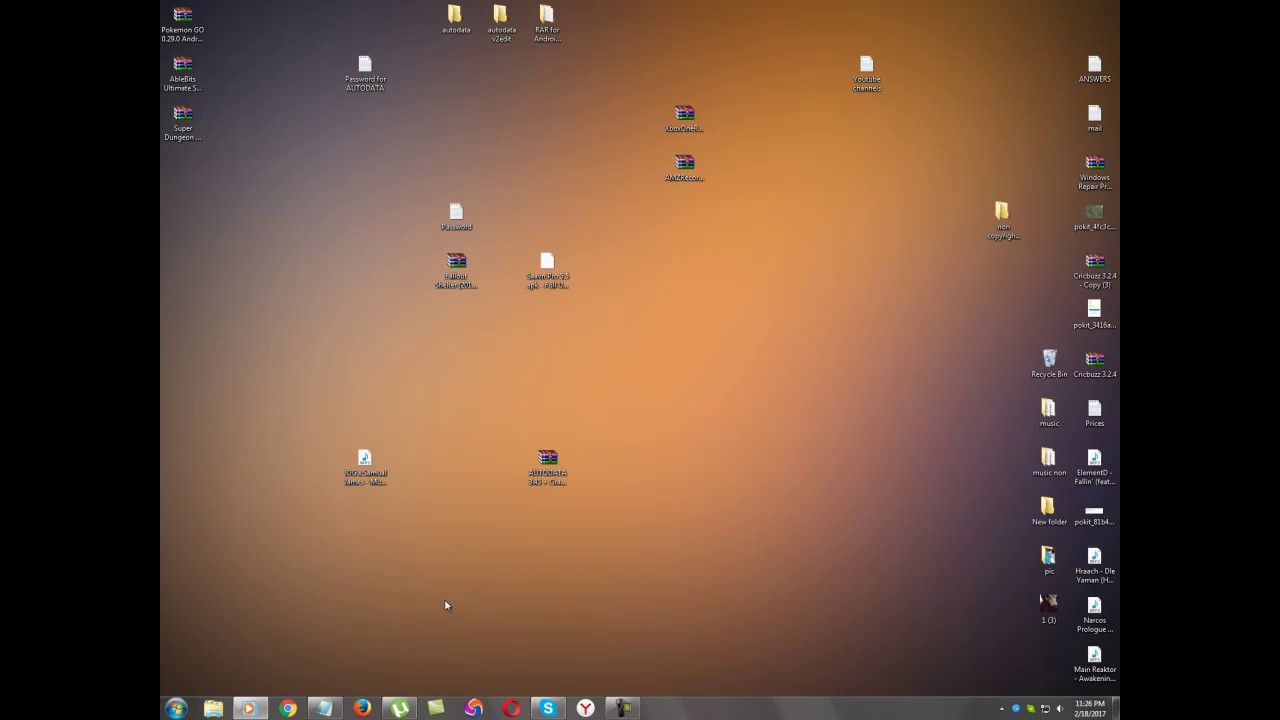Select the AbleBits Ultimate archive icon
This screenshot has width=1280, height=720.
[x=183, y=74]
